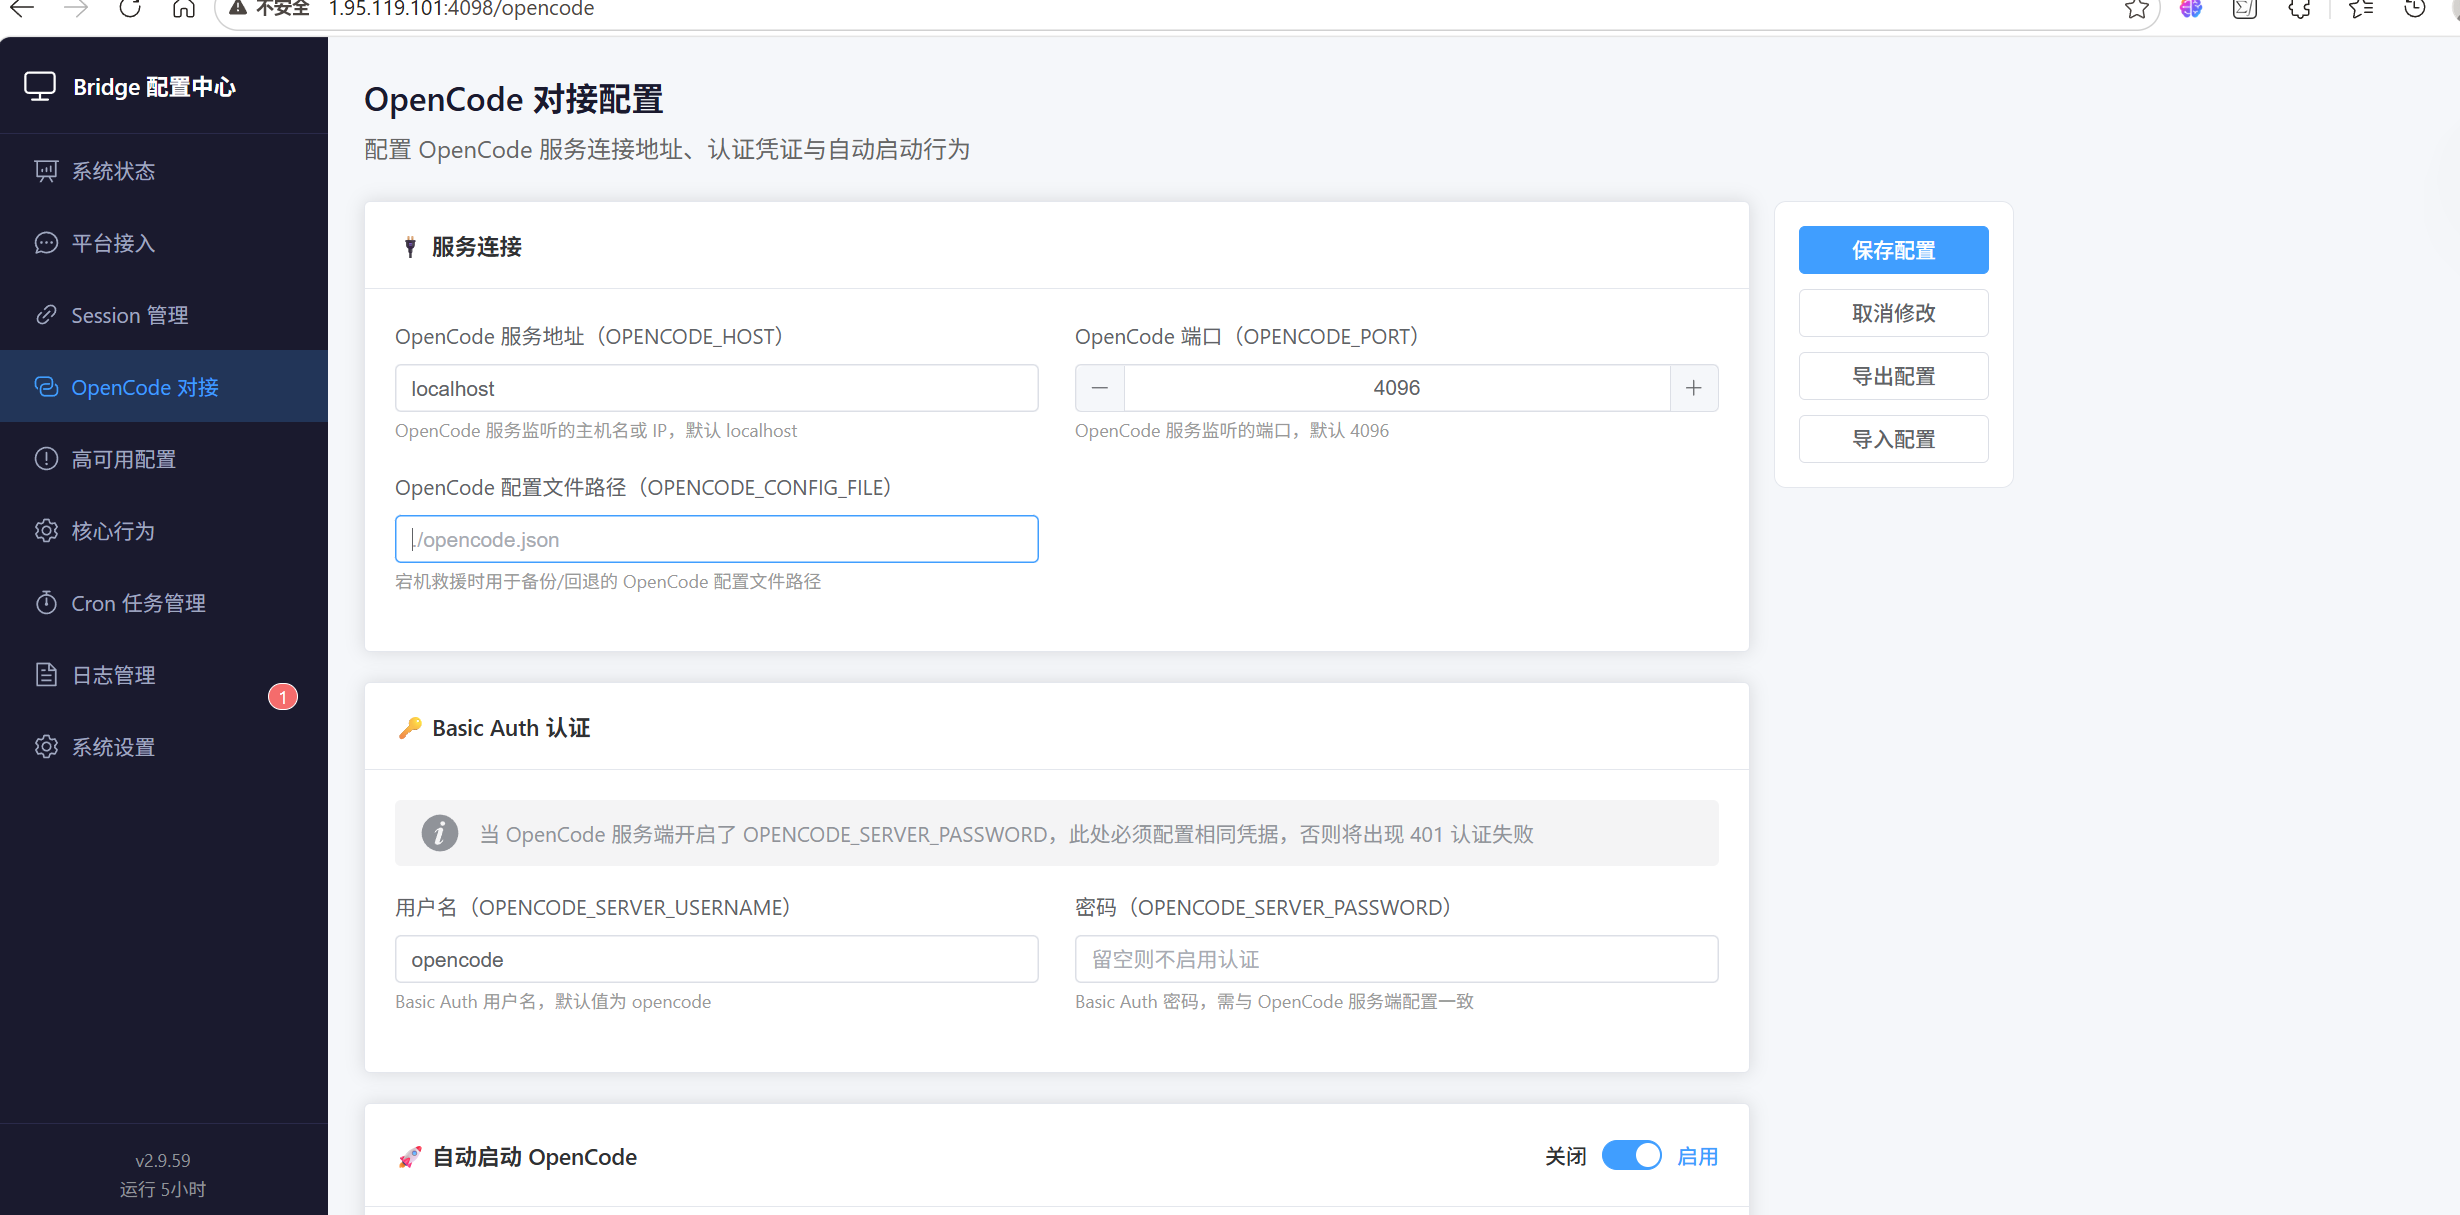Screen dimensions: 2460x1215
Task: Click the 关闭 label beside switch
Action: [1566, 1157]
